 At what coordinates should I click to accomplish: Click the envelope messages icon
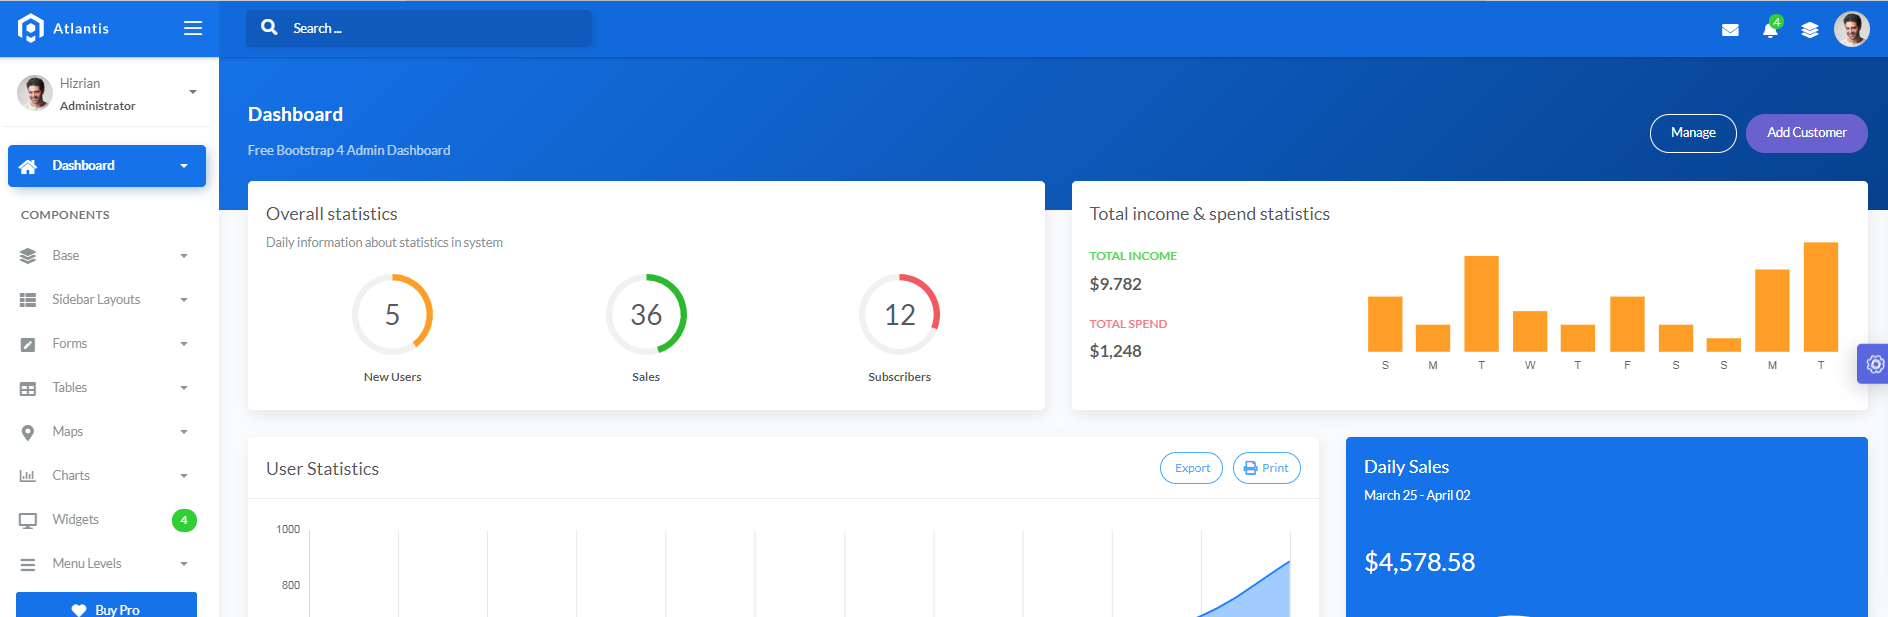click(x=1730, y=30)
